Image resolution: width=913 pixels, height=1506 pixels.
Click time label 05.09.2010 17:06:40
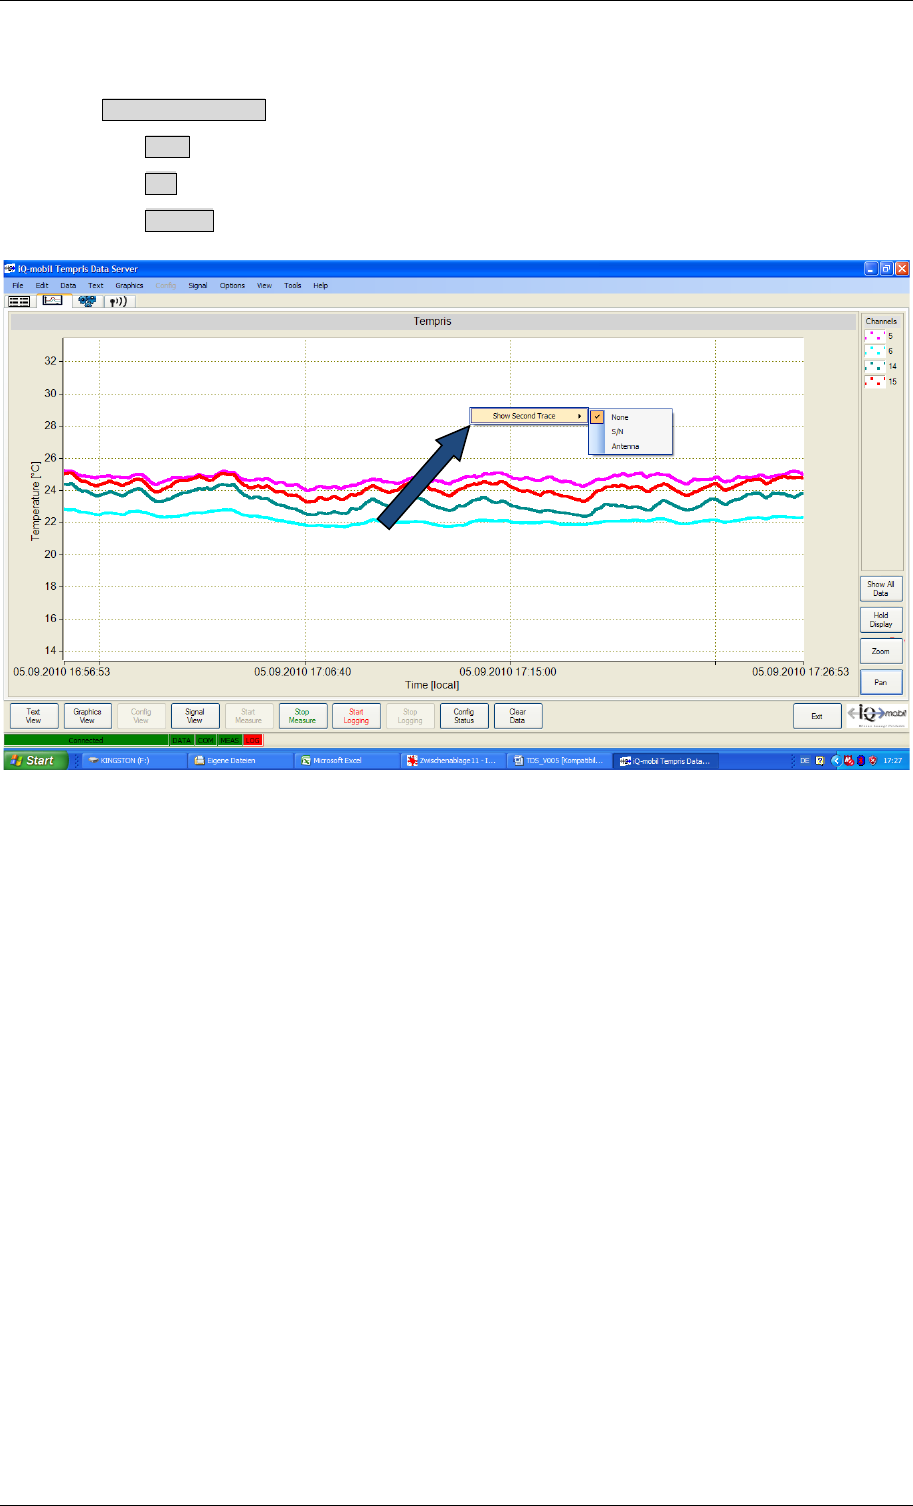(304, 672)
